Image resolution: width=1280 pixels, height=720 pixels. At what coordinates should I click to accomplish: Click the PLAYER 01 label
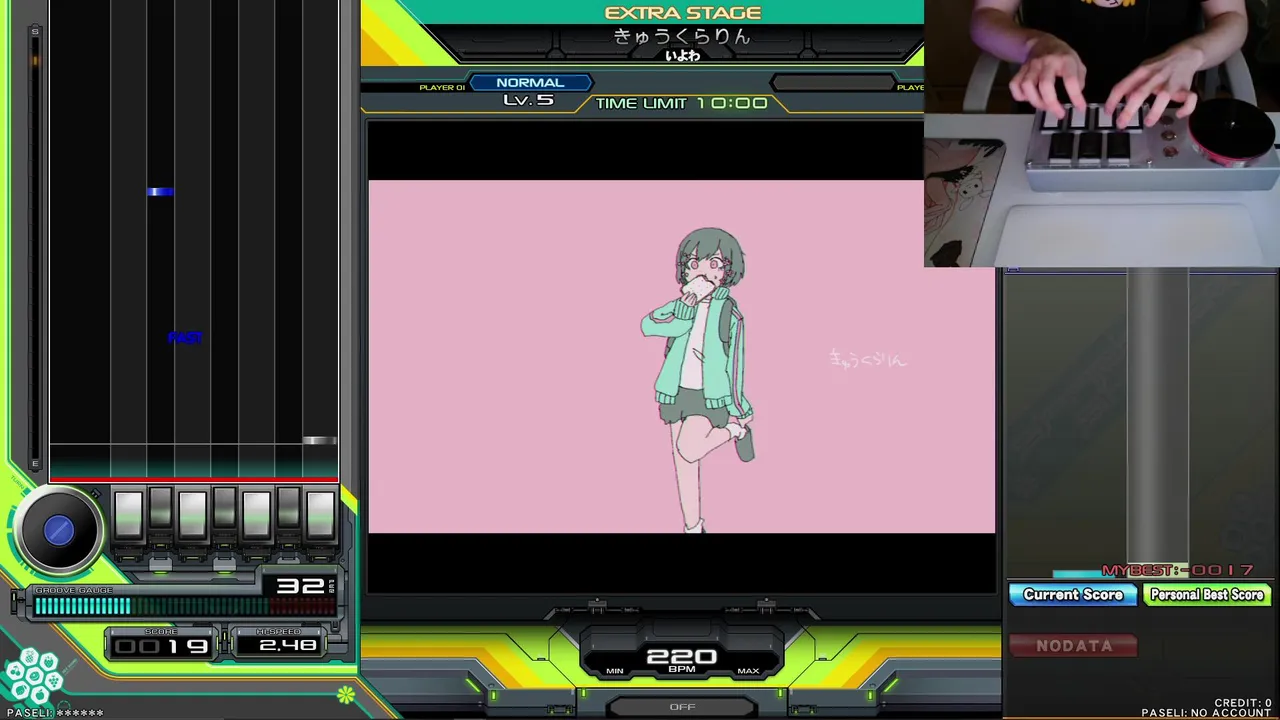pos(442,88)
